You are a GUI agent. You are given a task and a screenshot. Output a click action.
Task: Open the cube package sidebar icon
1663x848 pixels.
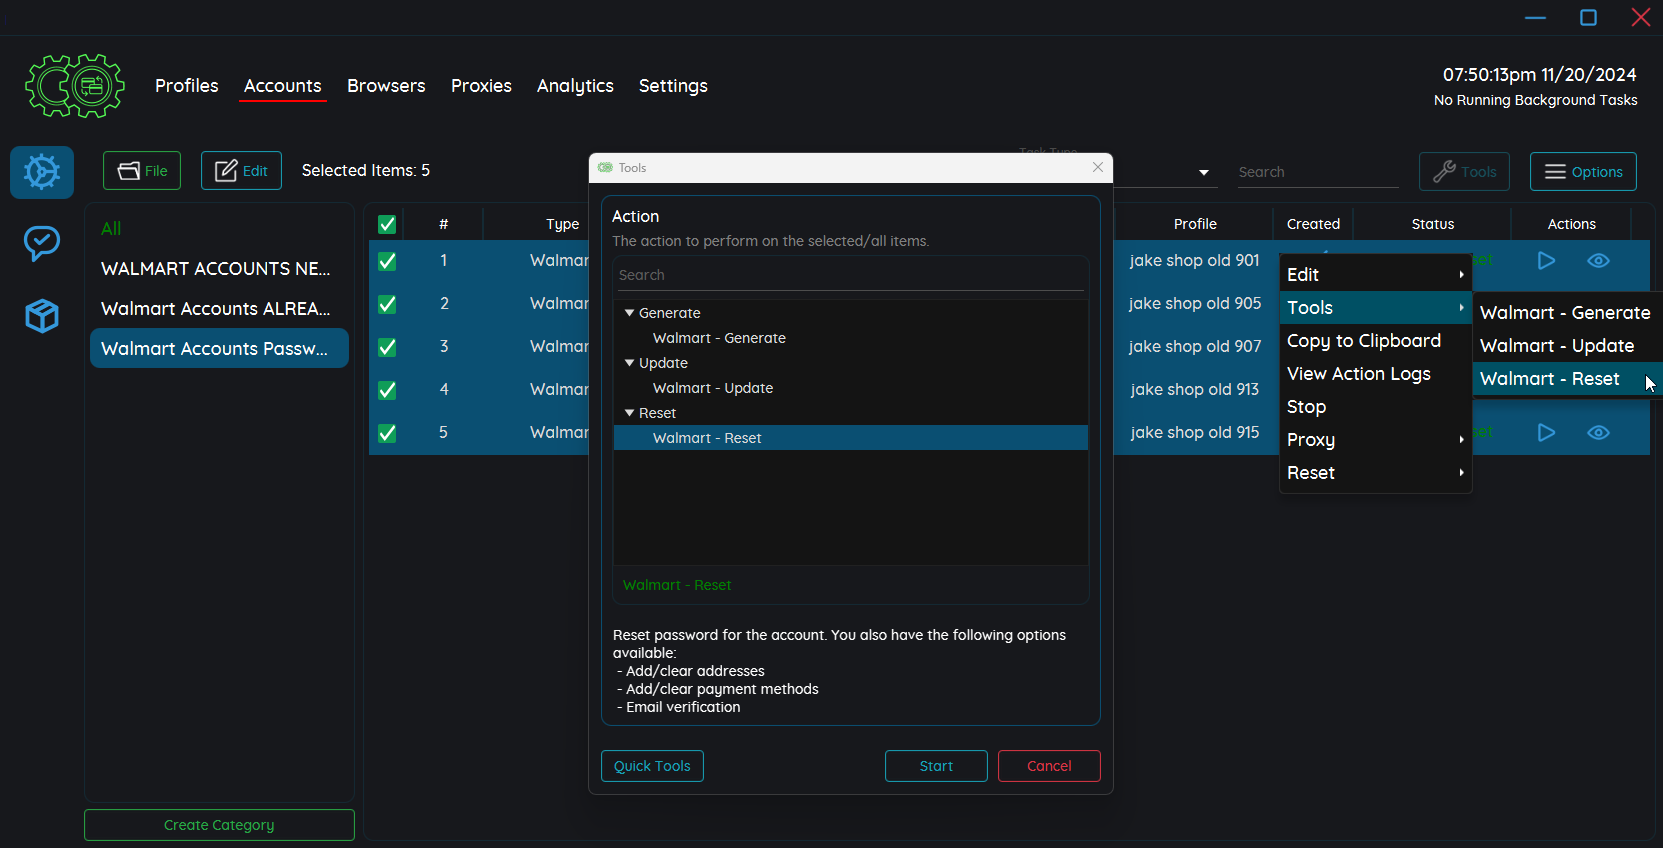point(42,316)
